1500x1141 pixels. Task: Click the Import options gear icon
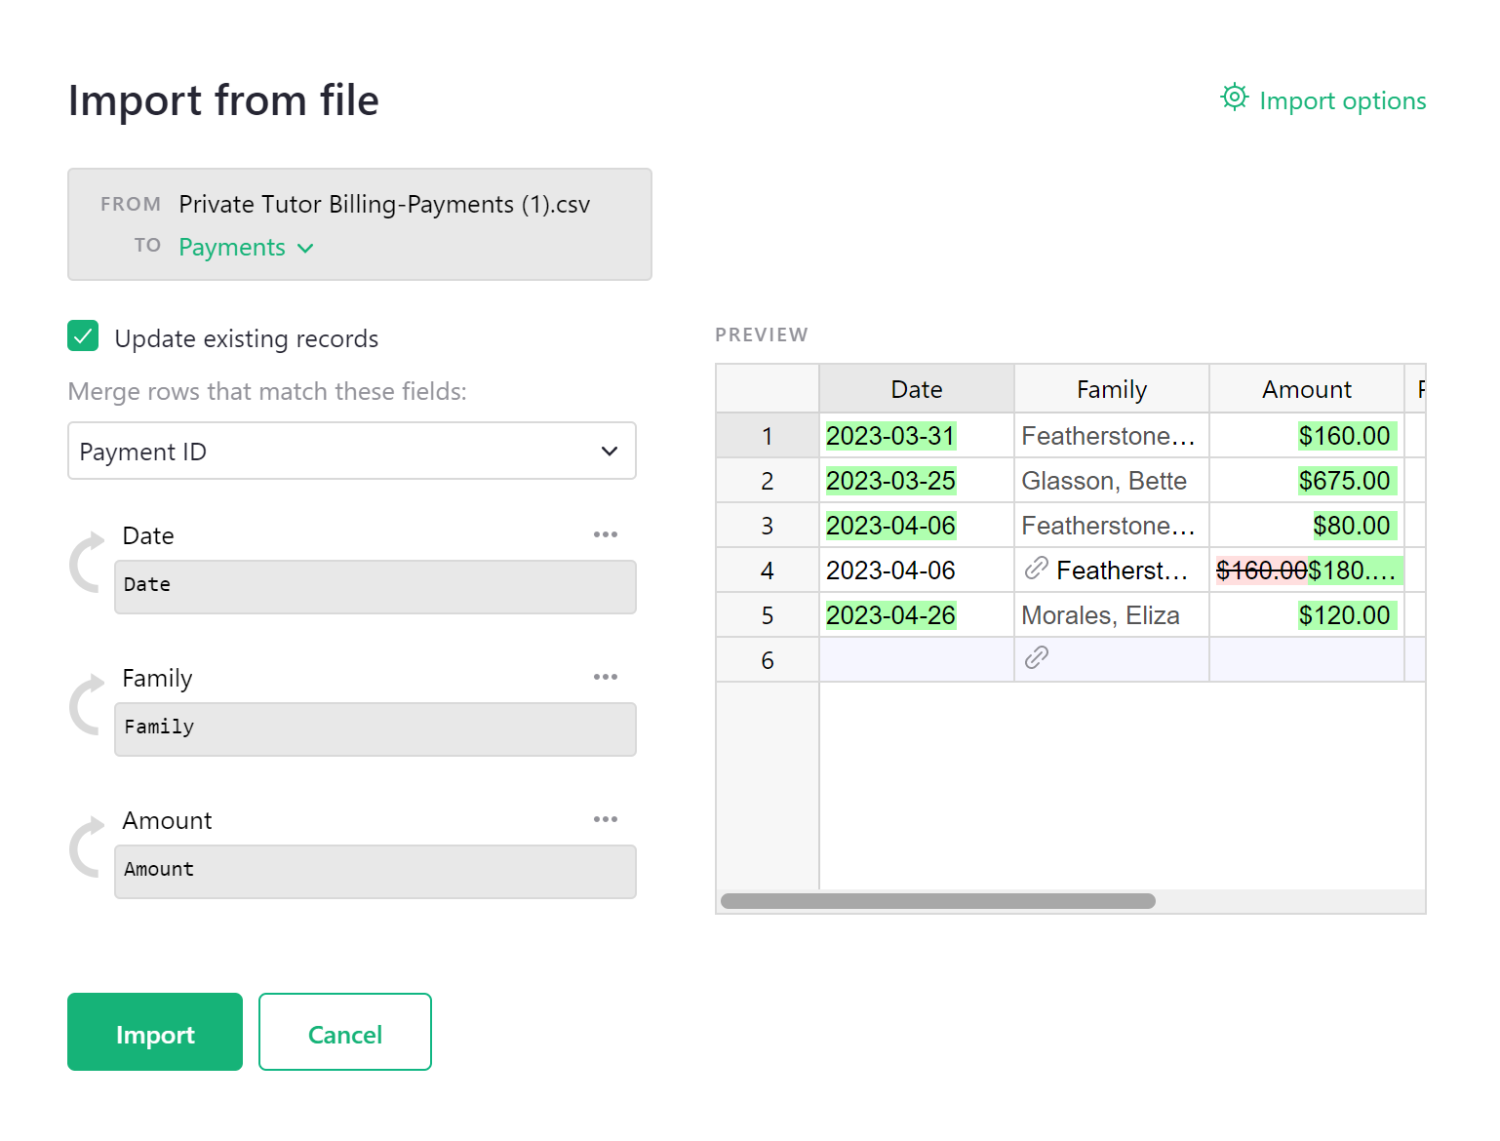click(x=1234, y=98)
